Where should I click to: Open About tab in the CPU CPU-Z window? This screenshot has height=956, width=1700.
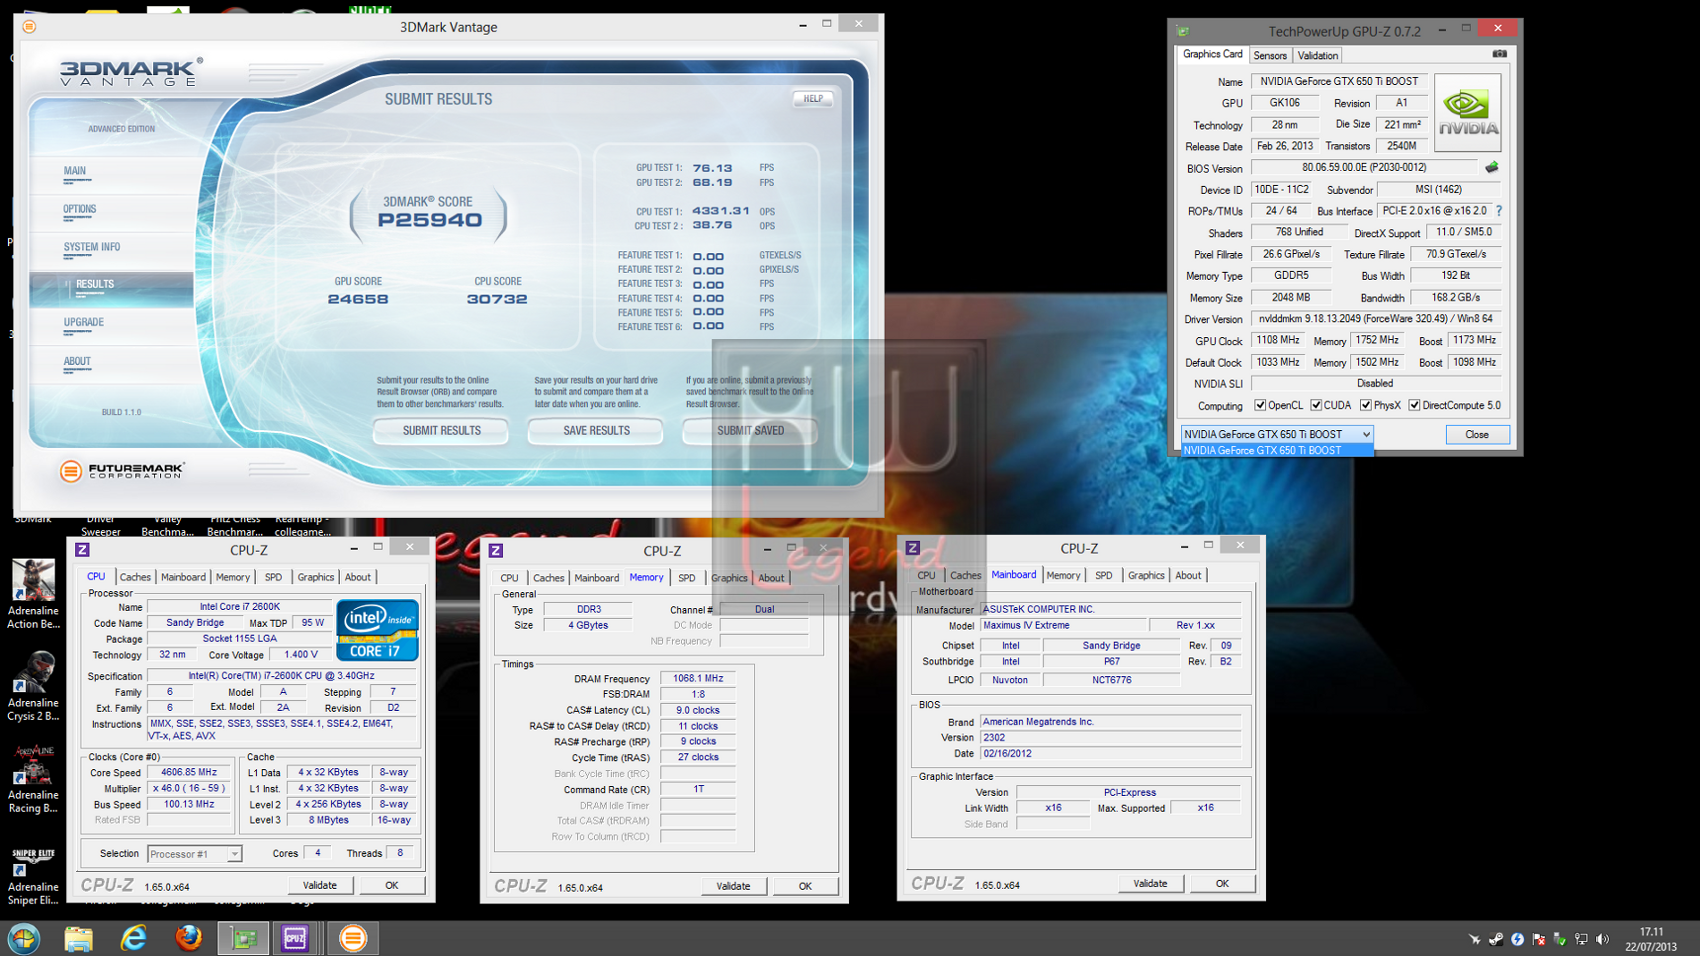[x=357, y=577]
